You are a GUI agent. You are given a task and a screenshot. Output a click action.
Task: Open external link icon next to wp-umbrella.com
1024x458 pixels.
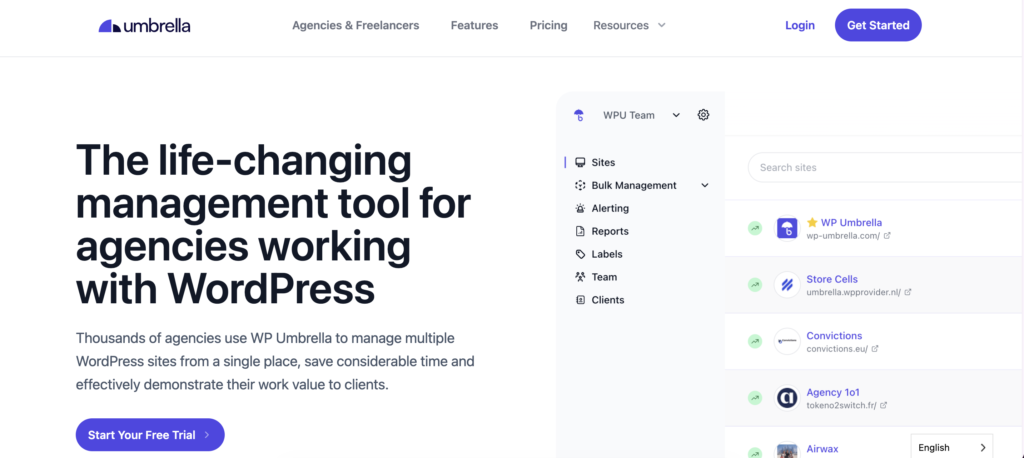(x=887, y=236)
